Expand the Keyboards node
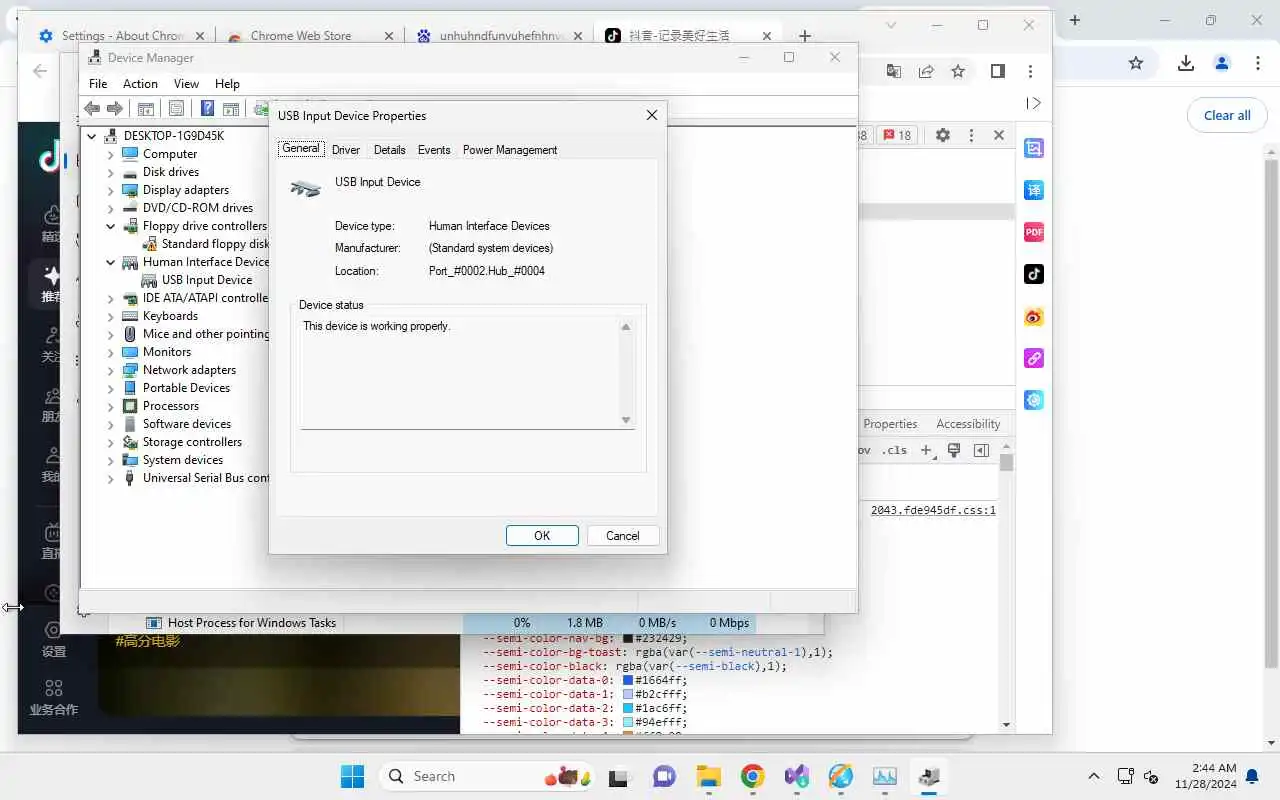The image size is (1280, 800). coord(111,316)
